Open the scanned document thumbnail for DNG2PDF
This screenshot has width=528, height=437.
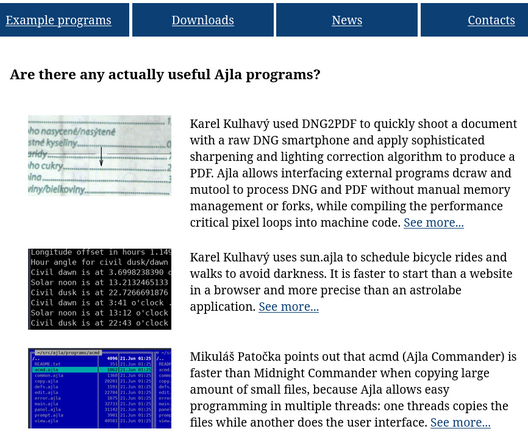click(x=100, y=156)
